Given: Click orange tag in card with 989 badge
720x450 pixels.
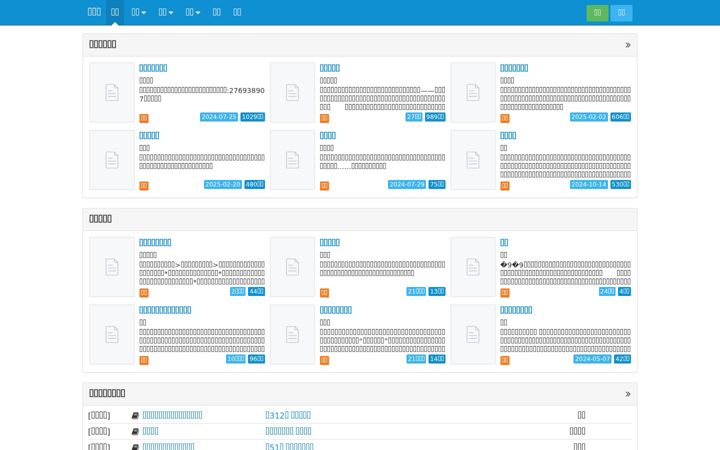Looking at the screenshot, I should click(x=324, y=118).
